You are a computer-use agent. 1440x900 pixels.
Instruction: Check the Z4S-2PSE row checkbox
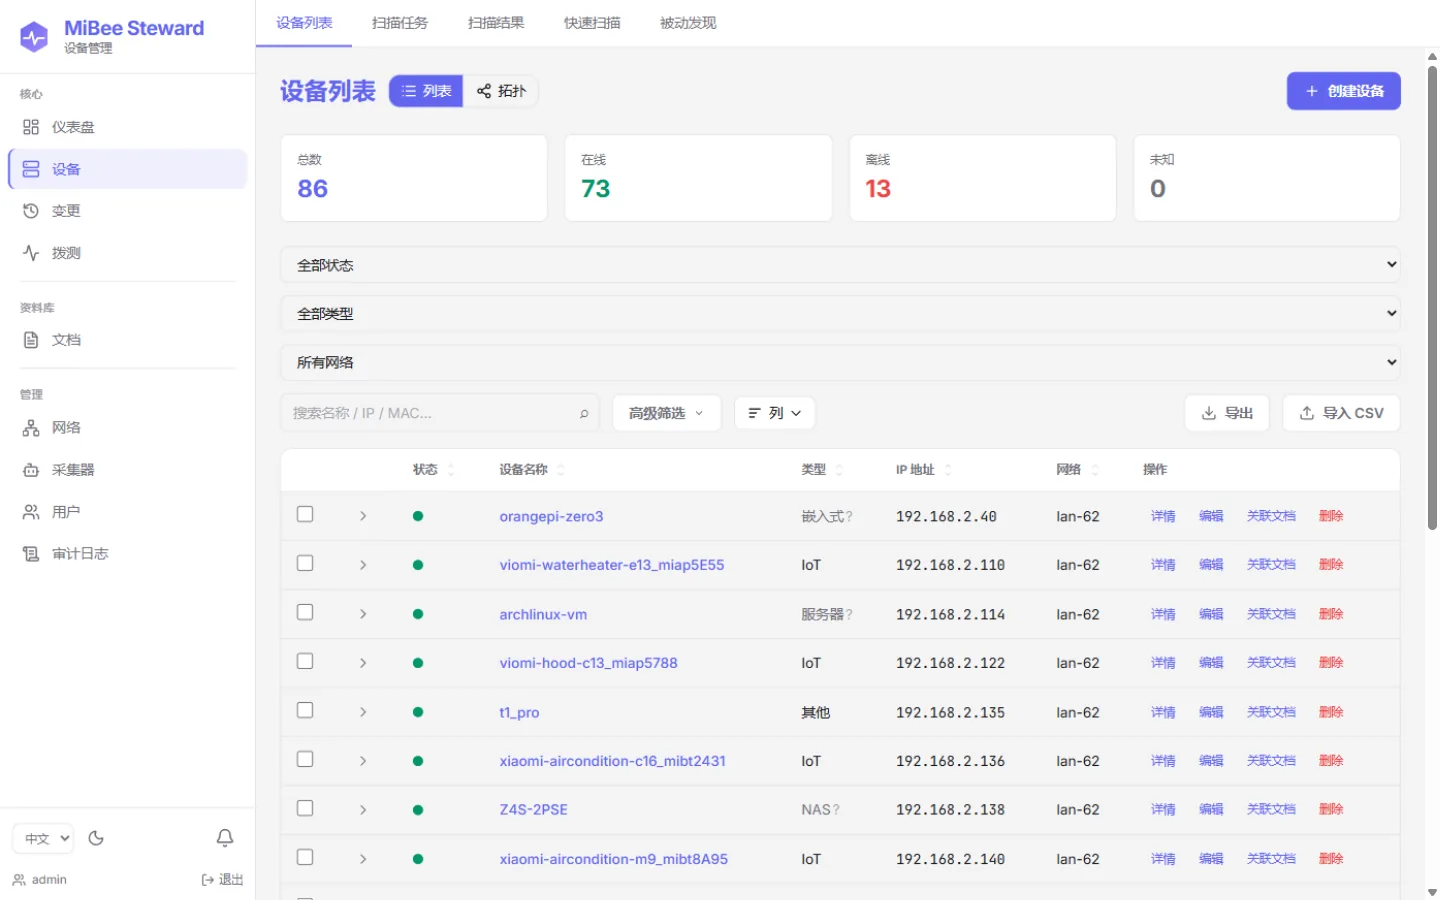305,808
